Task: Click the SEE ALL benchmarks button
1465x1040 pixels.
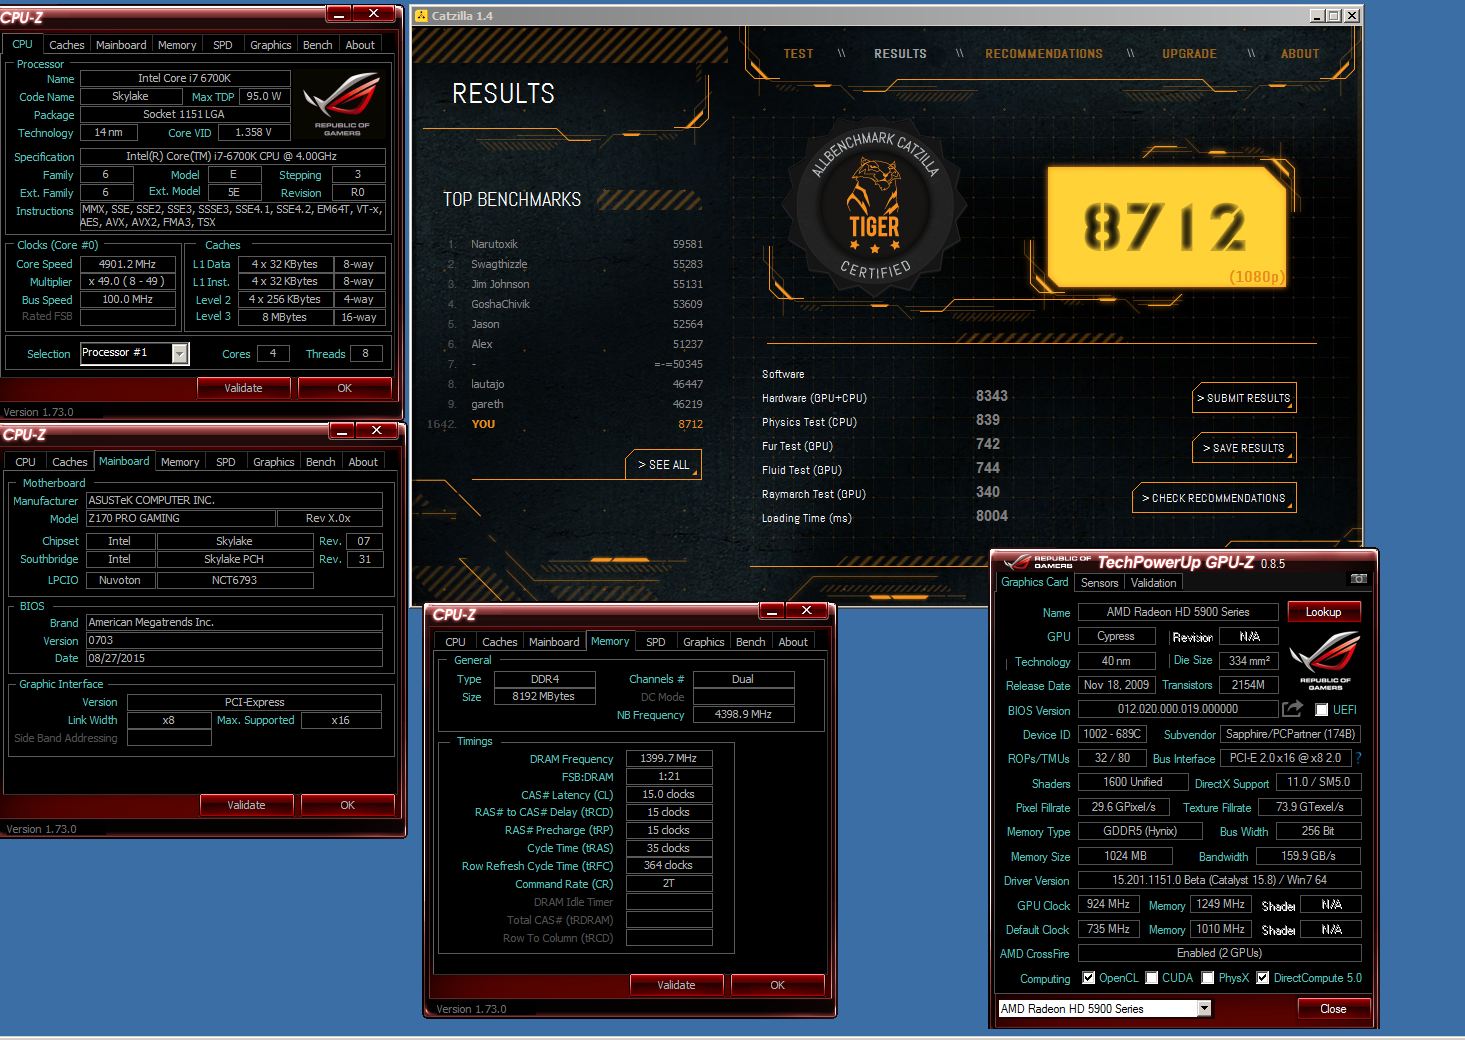Action: pyautogui.click(x=664, y=465)
